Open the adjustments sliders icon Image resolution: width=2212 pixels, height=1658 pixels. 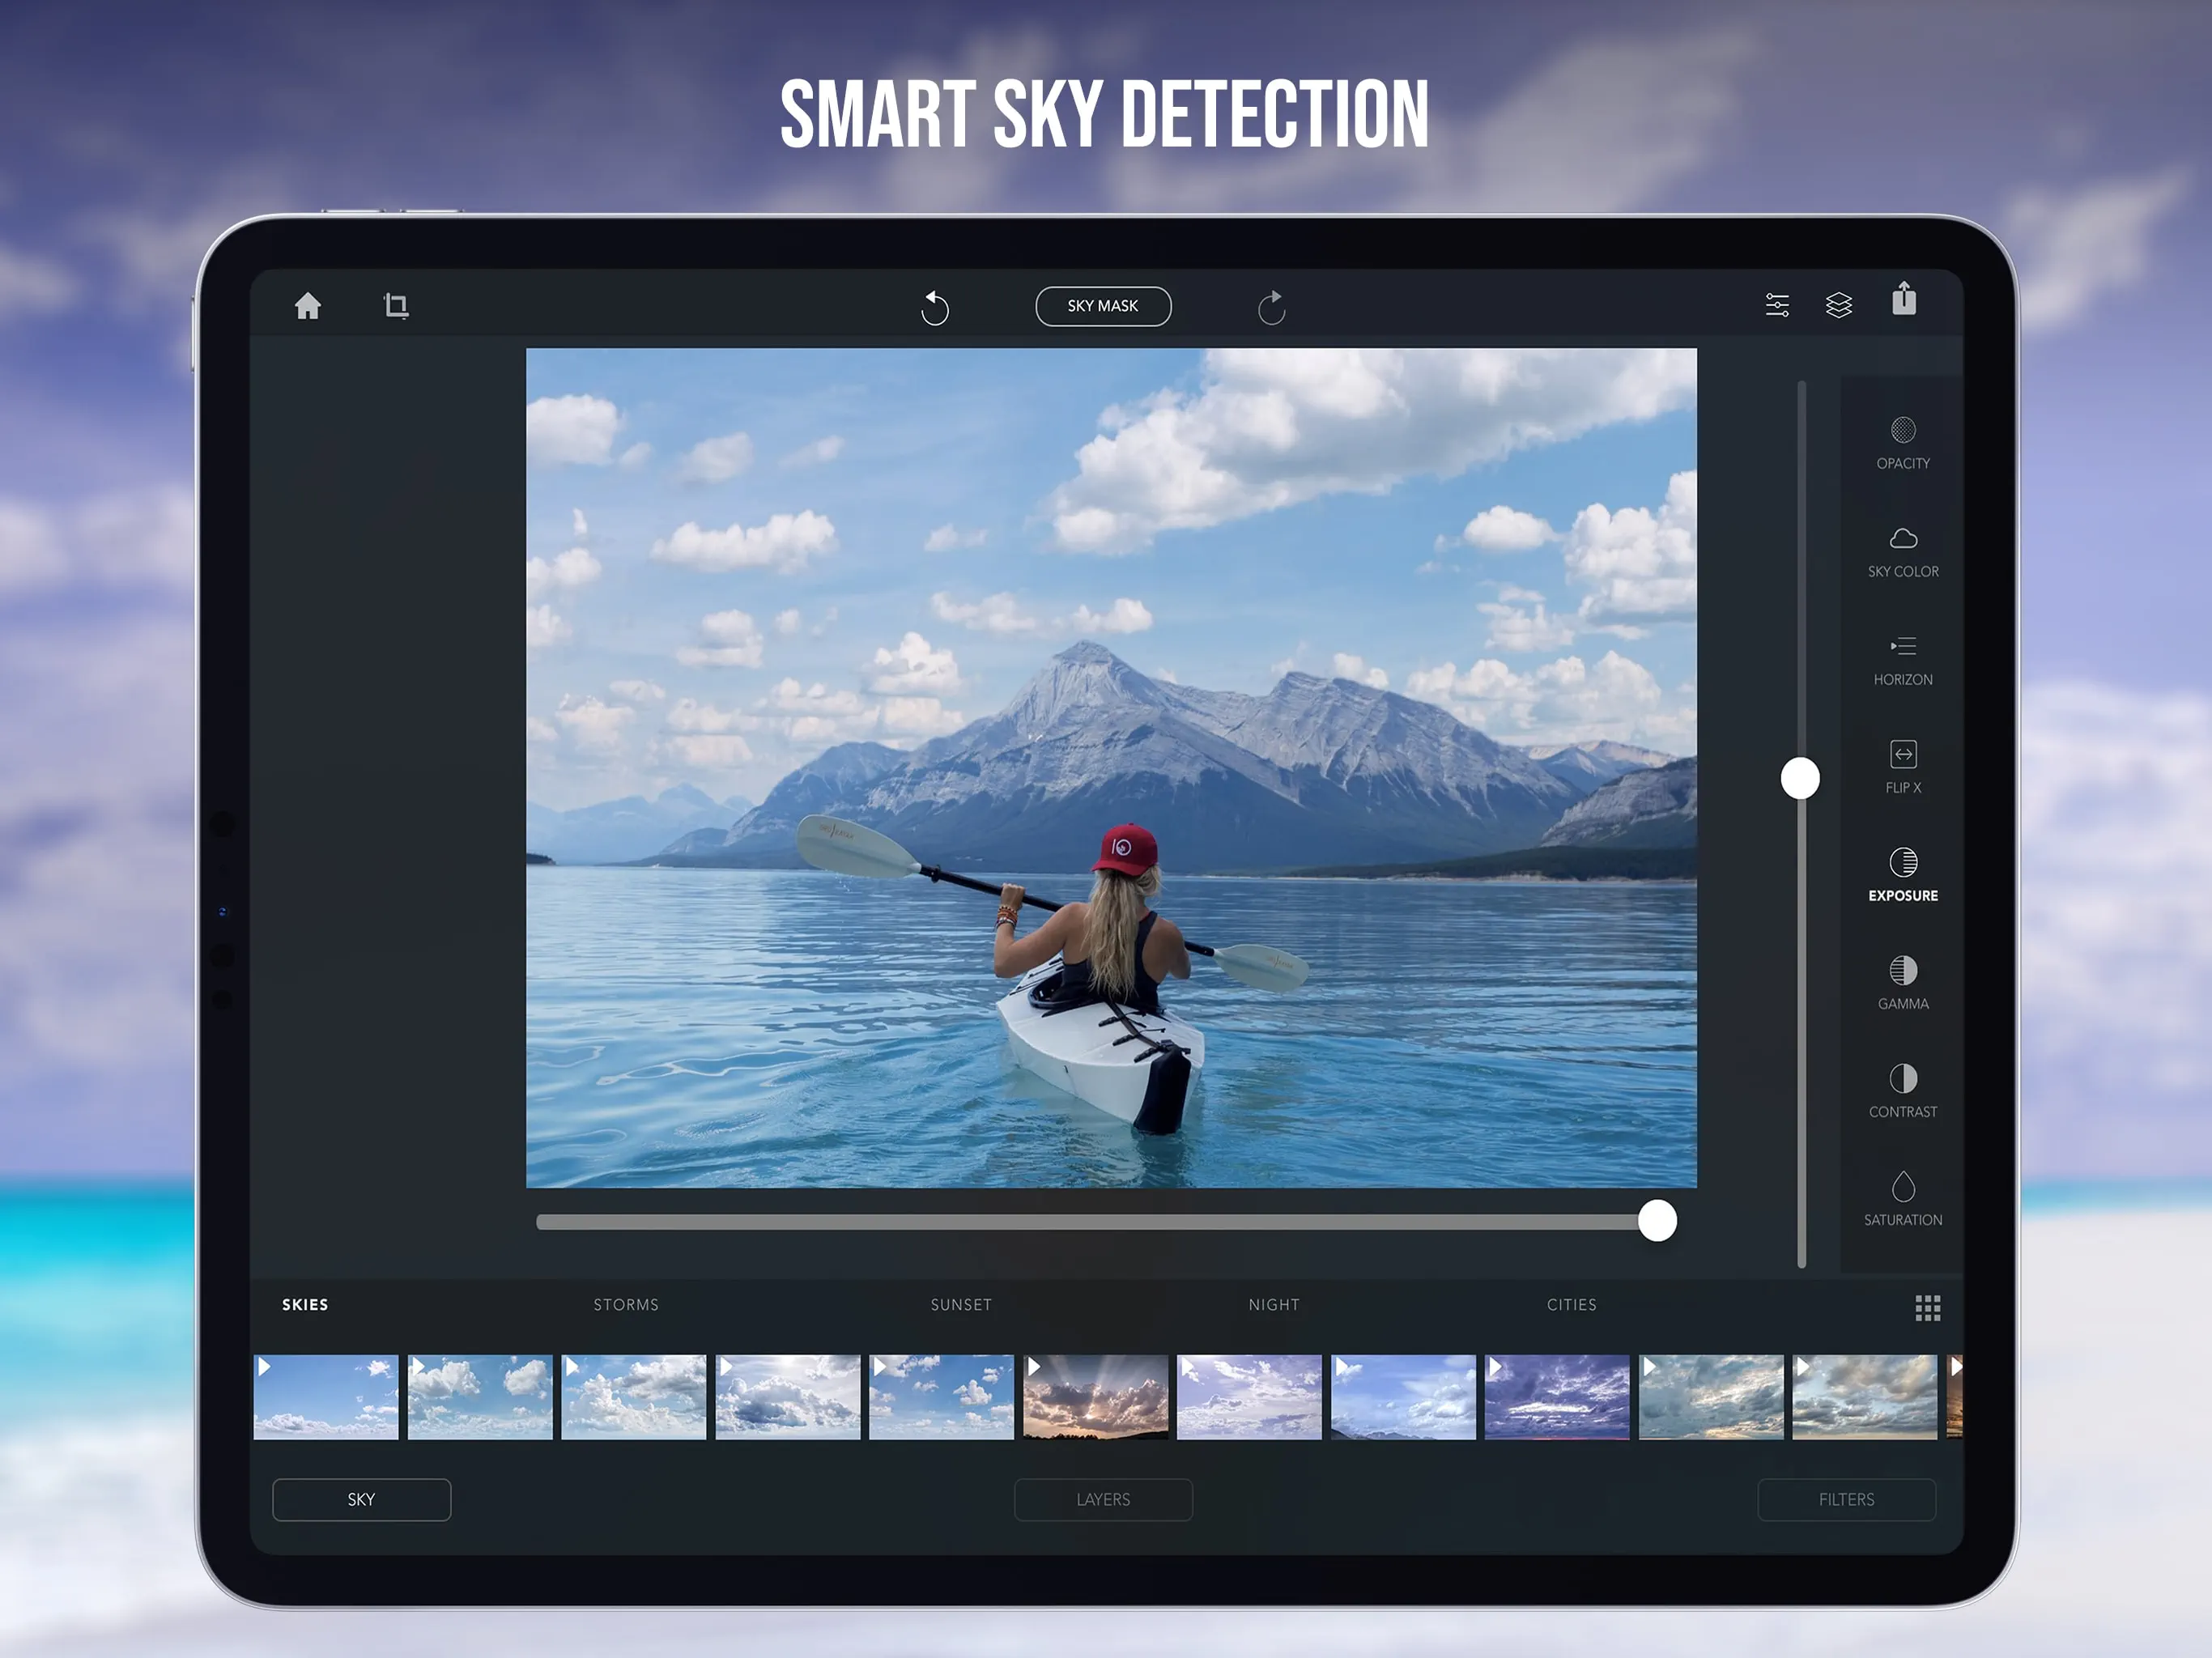1777,305
